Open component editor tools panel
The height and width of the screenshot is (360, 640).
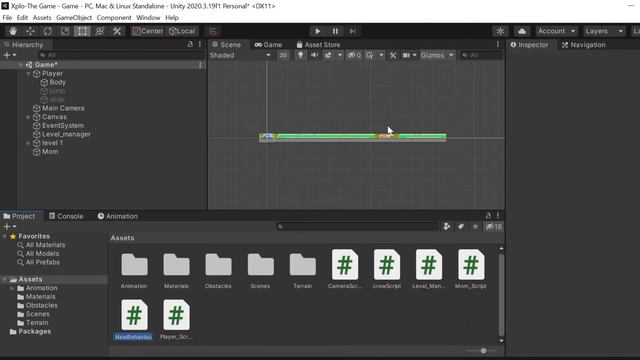point(393,55)
